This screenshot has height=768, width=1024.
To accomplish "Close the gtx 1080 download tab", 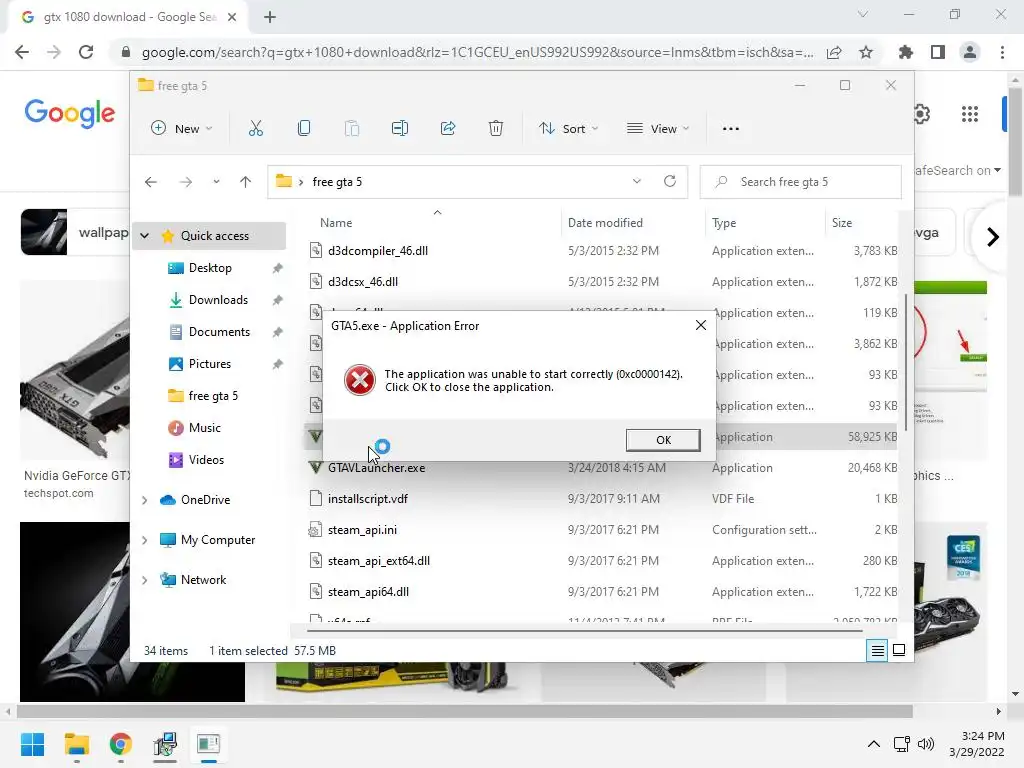I will coord(232,17).
